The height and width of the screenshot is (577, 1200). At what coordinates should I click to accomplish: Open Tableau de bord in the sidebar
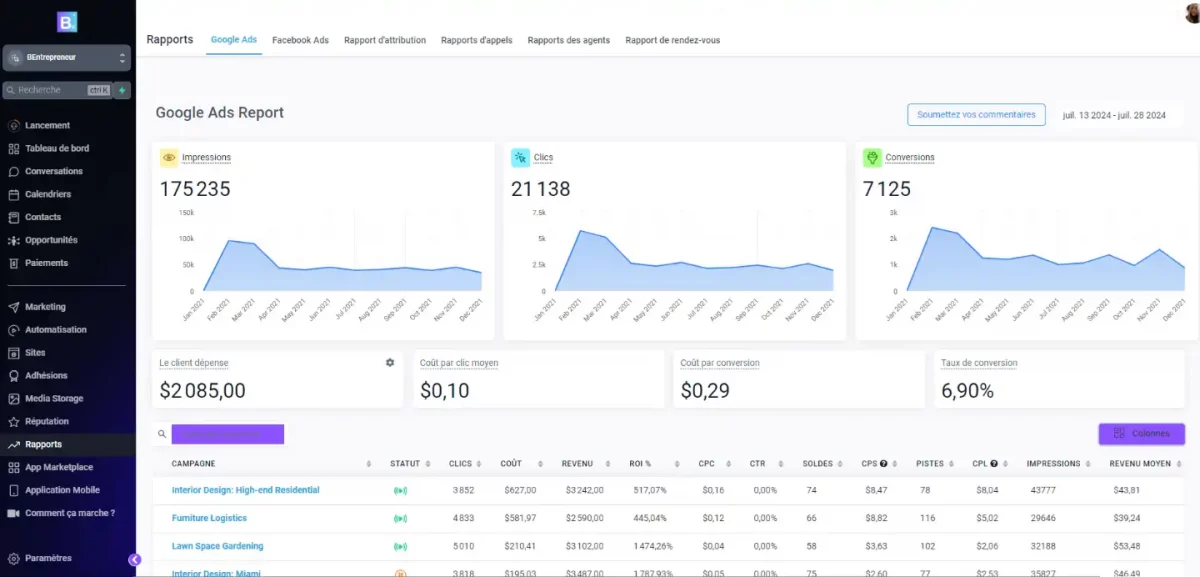click(56, 148)
